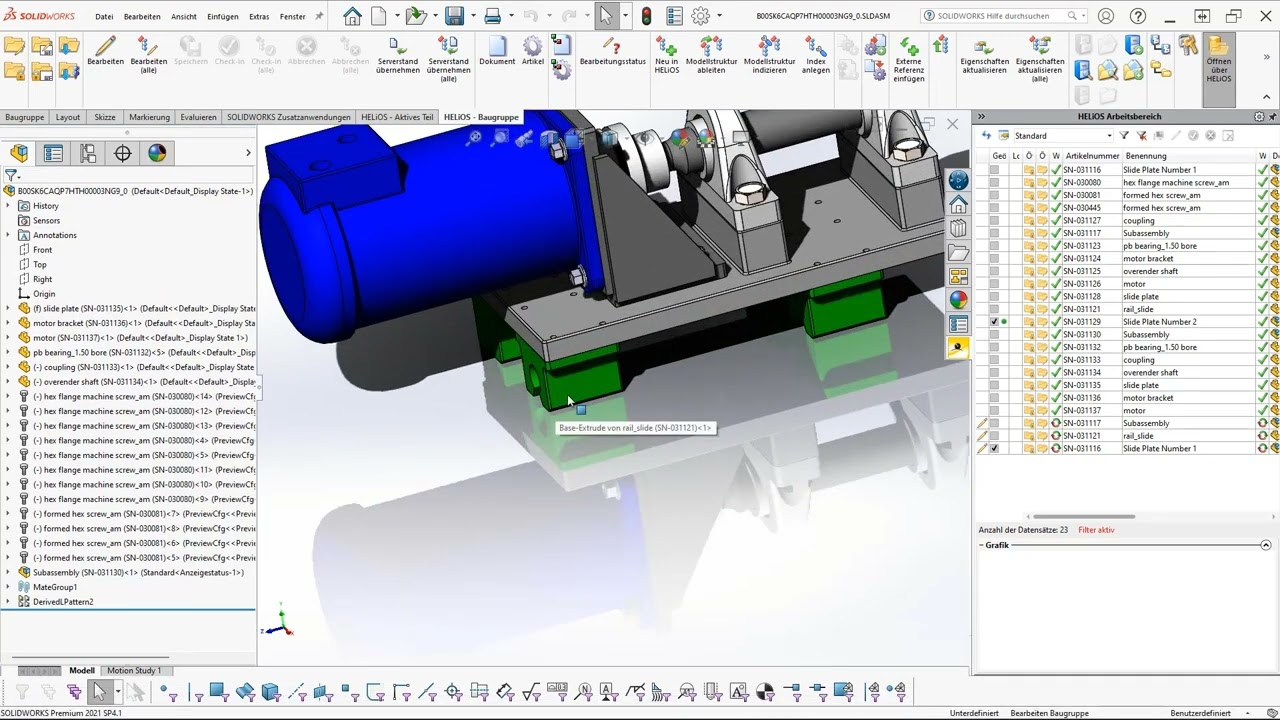Click Eigenschaften aktualisieren (alle)
Screen dimensions: 1280x720
pyautogui.click(x=1039, y=57)
